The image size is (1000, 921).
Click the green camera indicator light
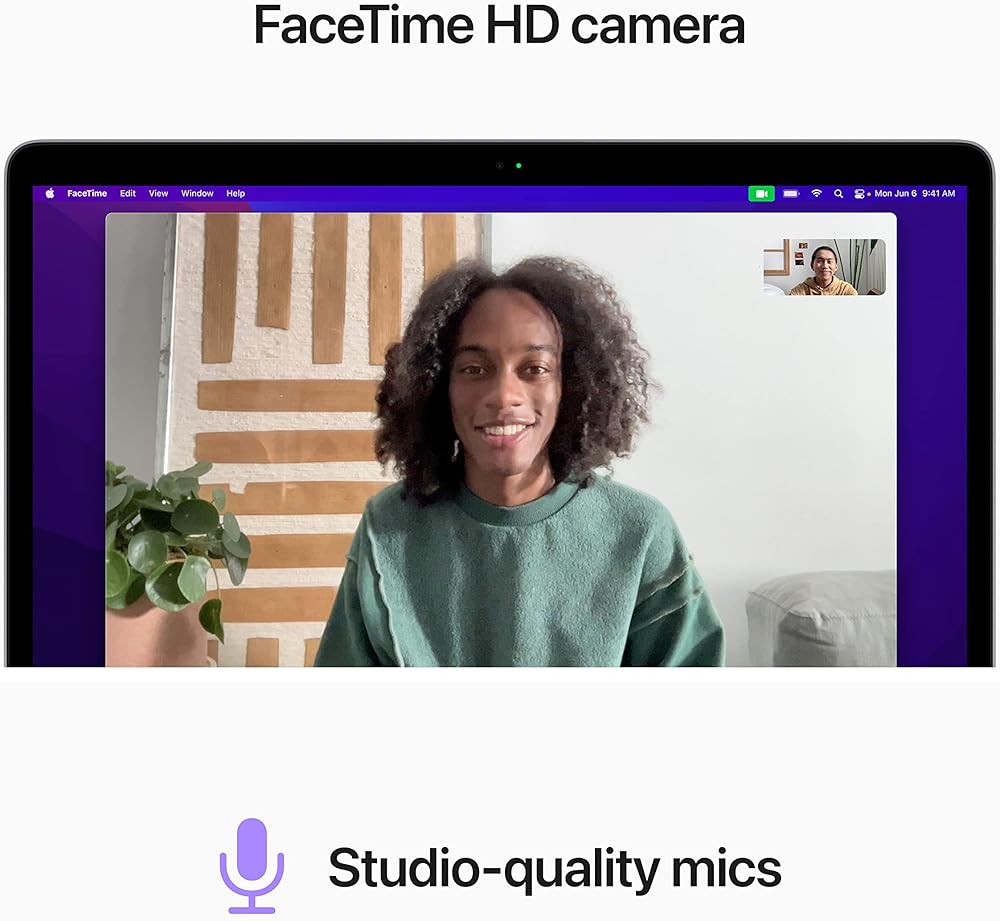click(x=518, y=165)
